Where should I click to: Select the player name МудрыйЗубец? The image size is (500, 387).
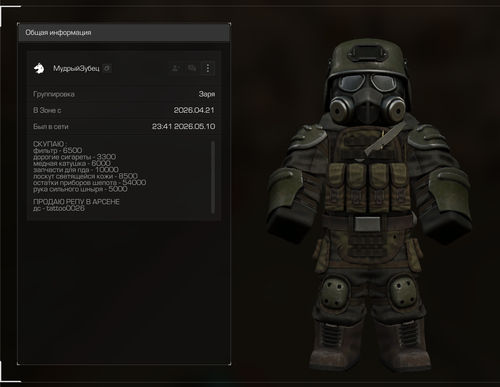[x=76, y=68]
